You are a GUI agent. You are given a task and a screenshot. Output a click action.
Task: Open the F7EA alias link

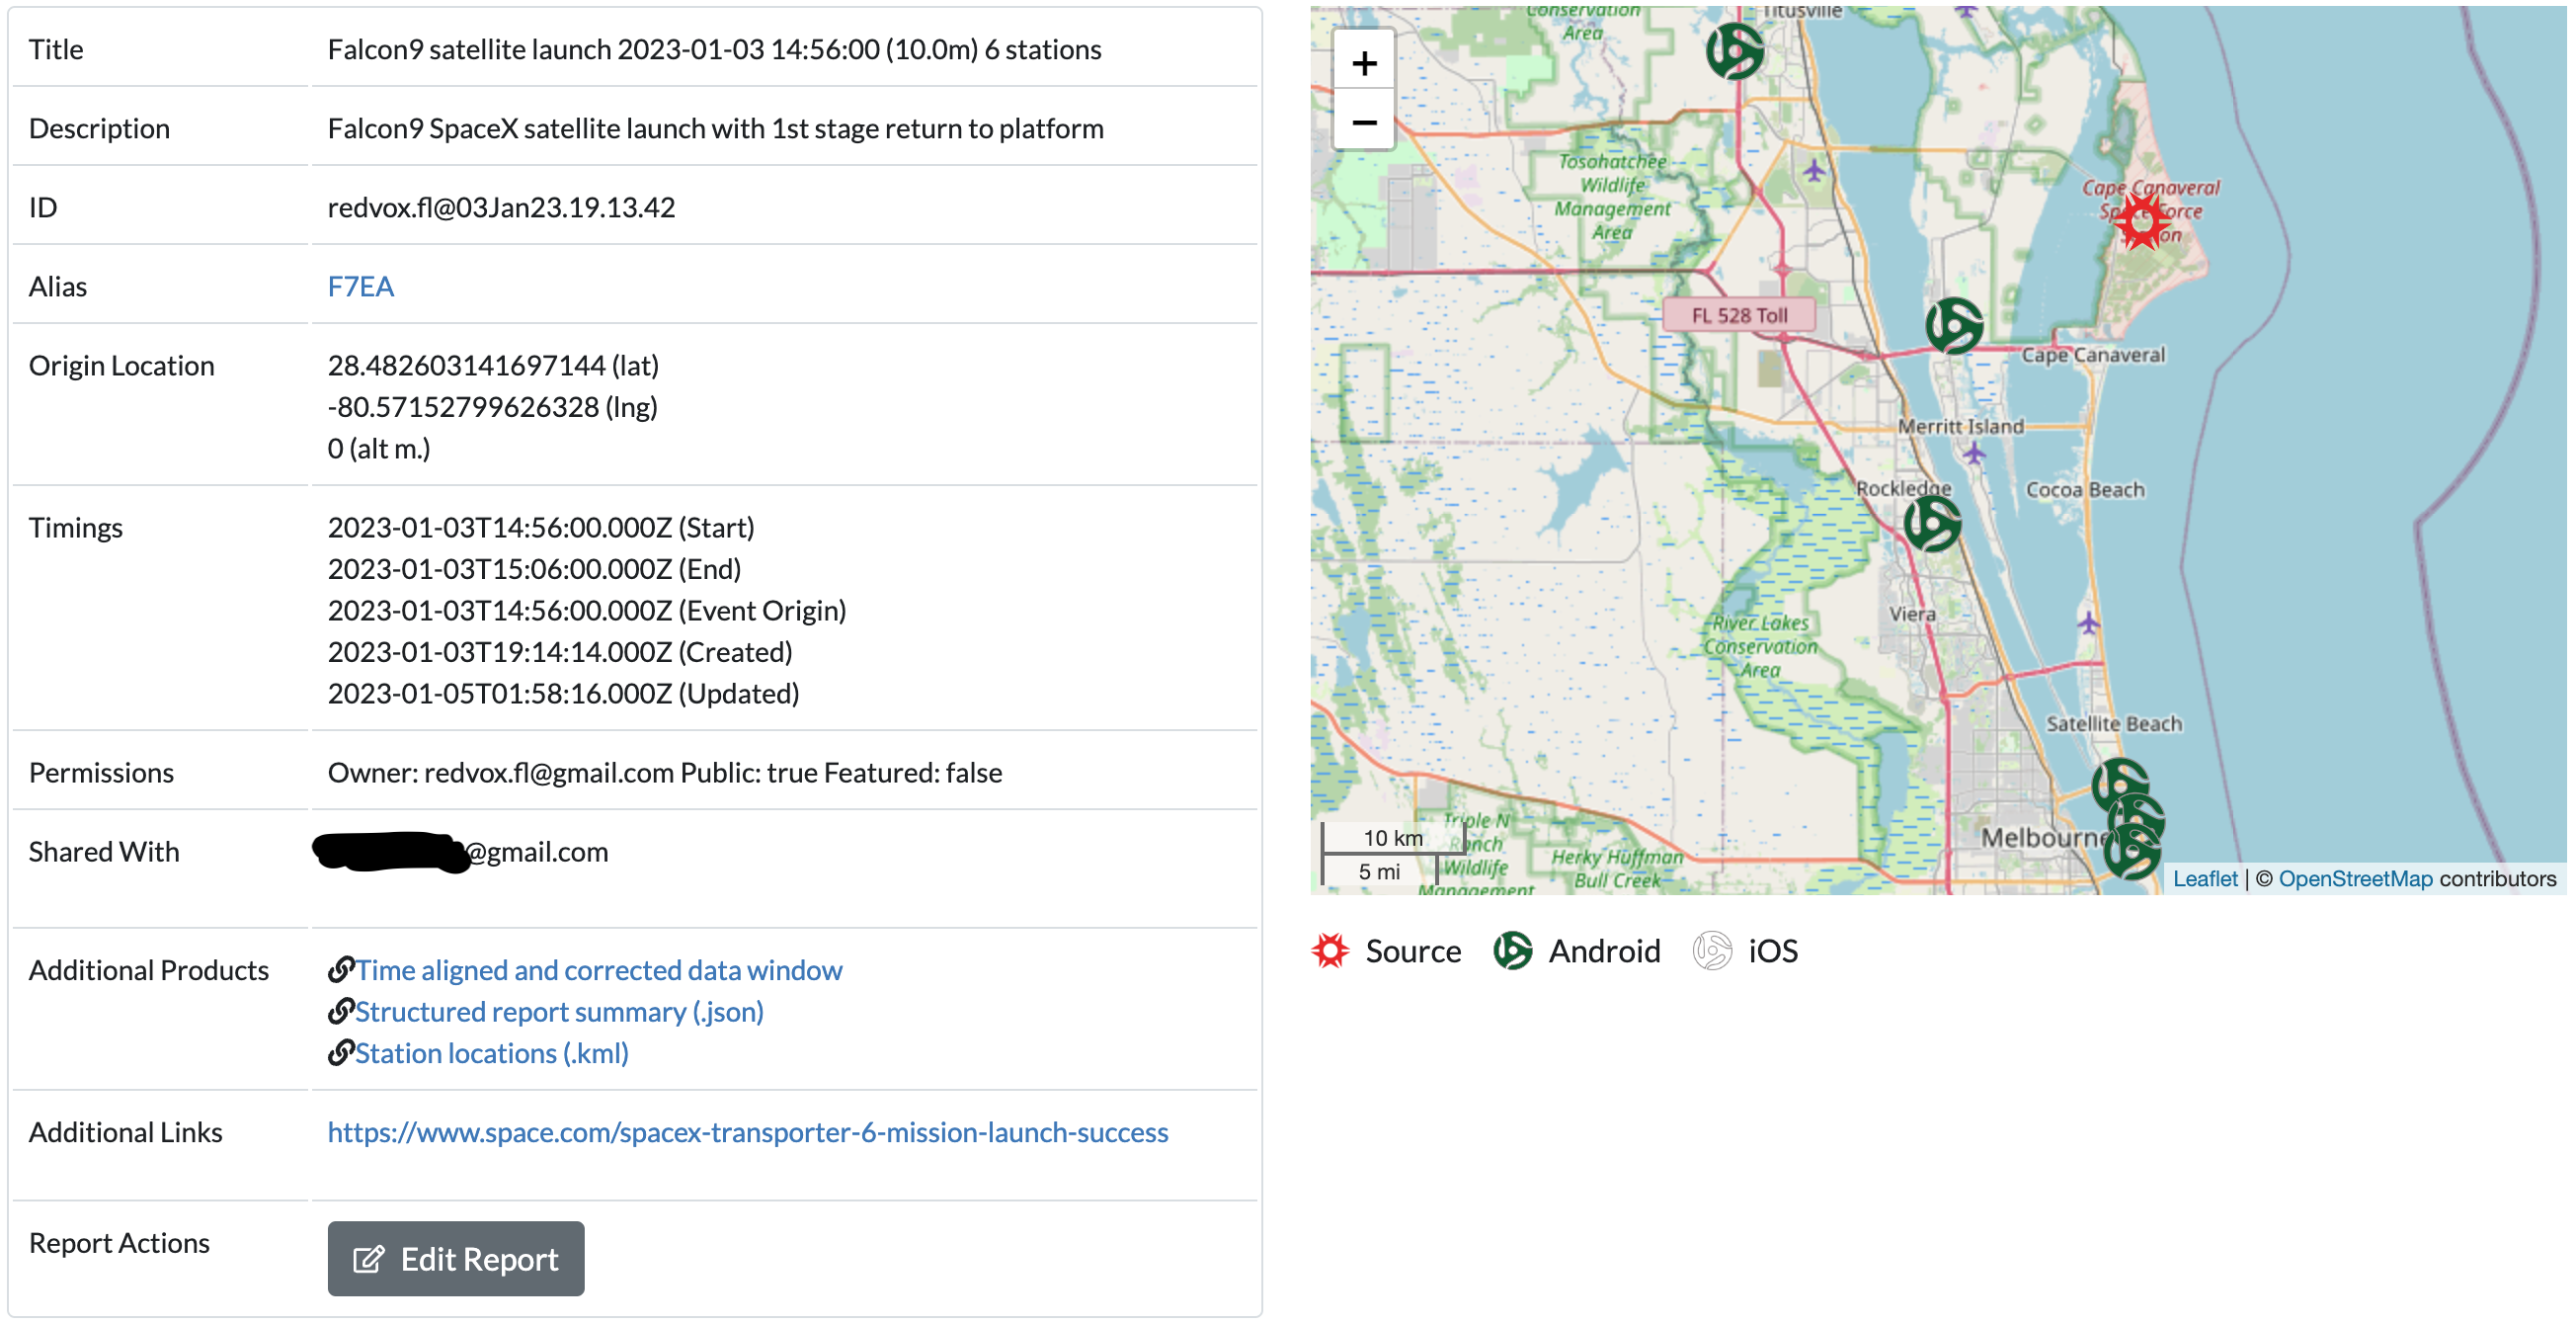(x=360, y=286)
